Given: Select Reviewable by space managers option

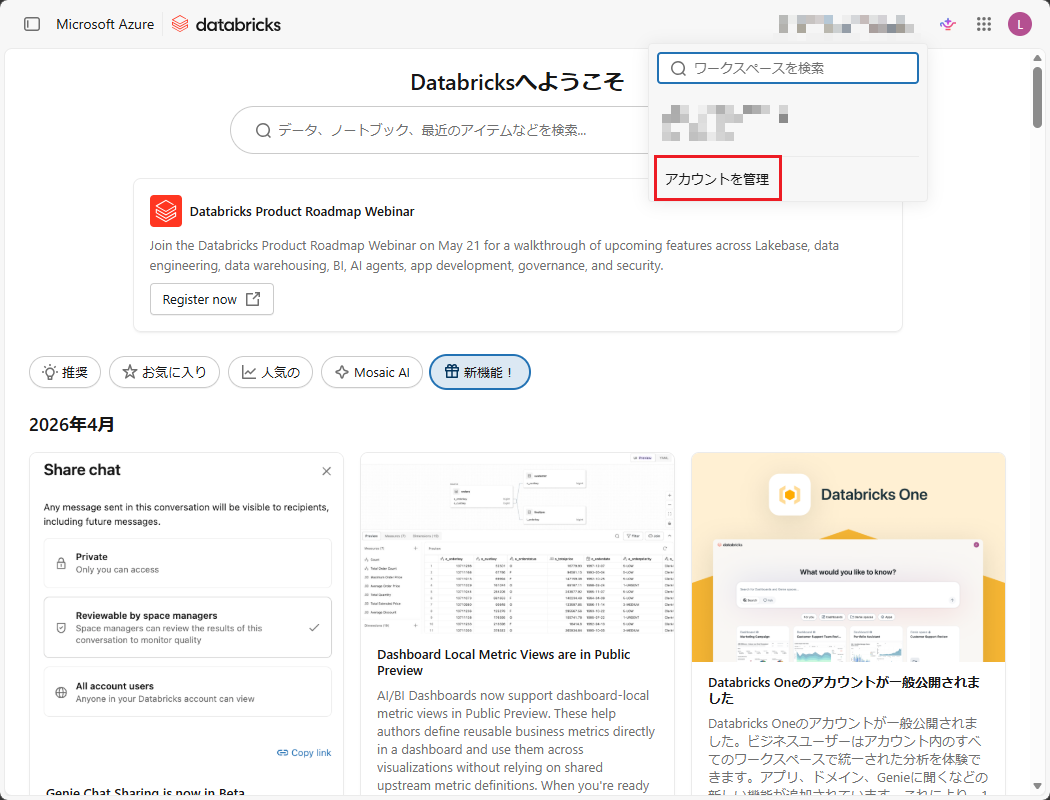Looking at the screenshot, I should click(187, 627).
